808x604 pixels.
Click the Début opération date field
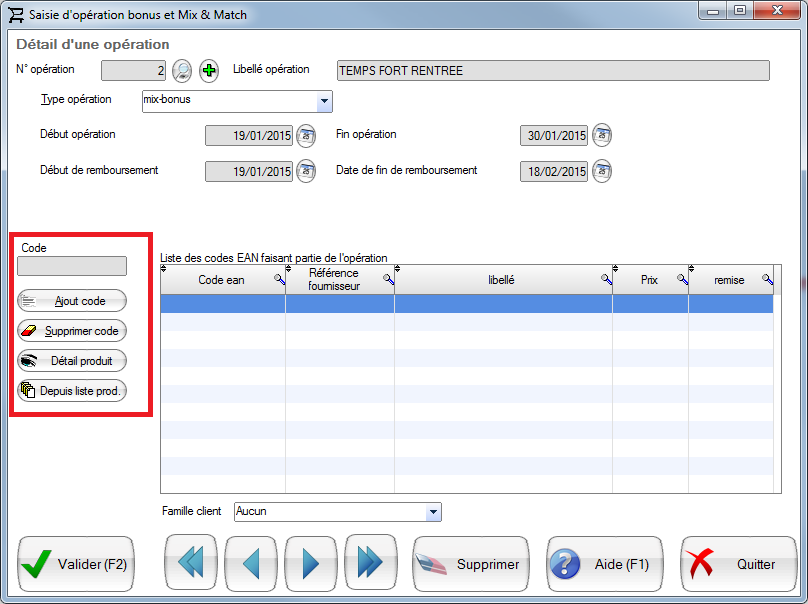(x=249, y=136)
